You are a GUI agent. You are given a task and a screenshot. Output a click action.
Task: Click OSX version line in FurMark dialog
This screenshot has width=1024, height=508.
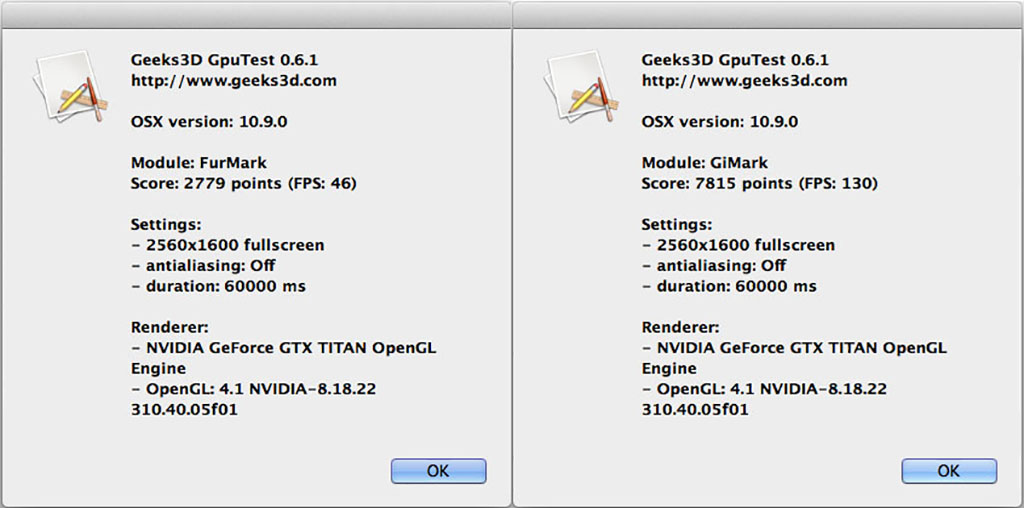point(209,122)
